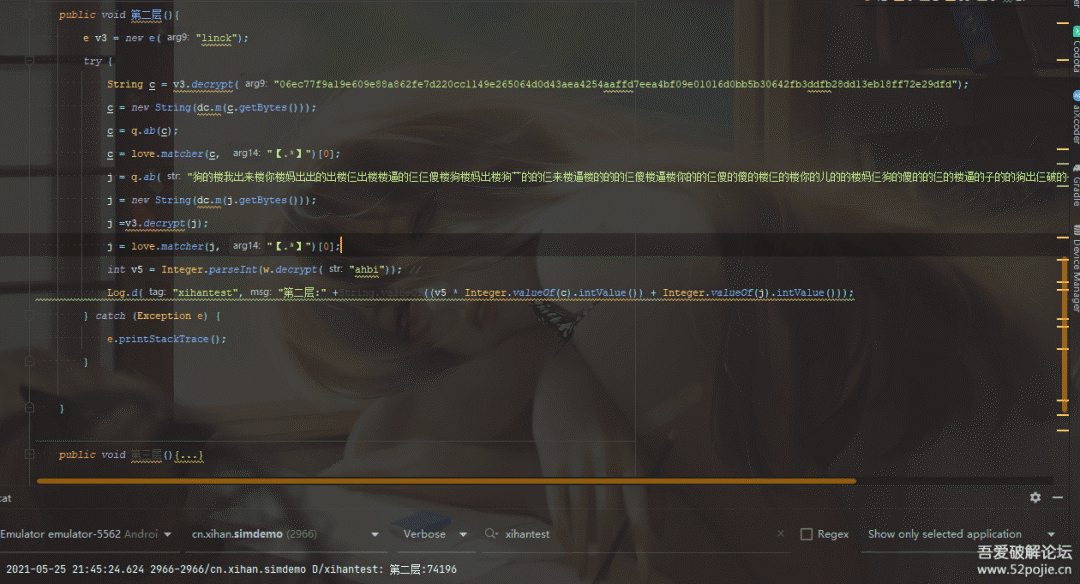Open the cn.xihan.simdemo process dropdown
This screenshot has width=1080, height=584.
click(285, 534)
